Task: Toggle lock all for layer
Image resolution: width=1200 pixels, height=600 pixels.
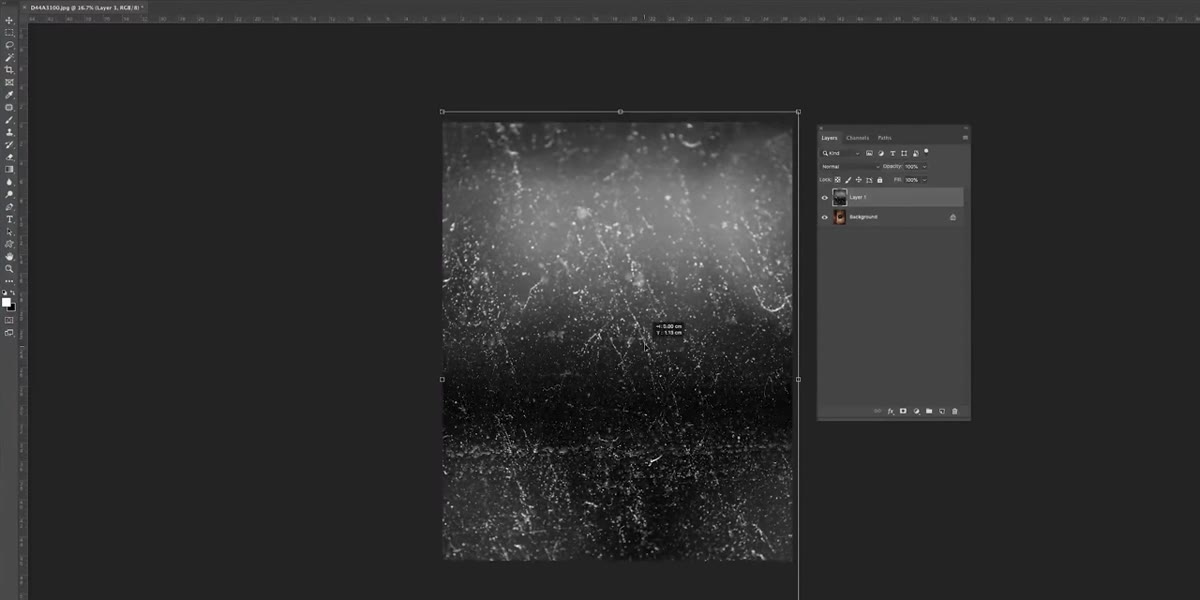Action: [880, 180]
